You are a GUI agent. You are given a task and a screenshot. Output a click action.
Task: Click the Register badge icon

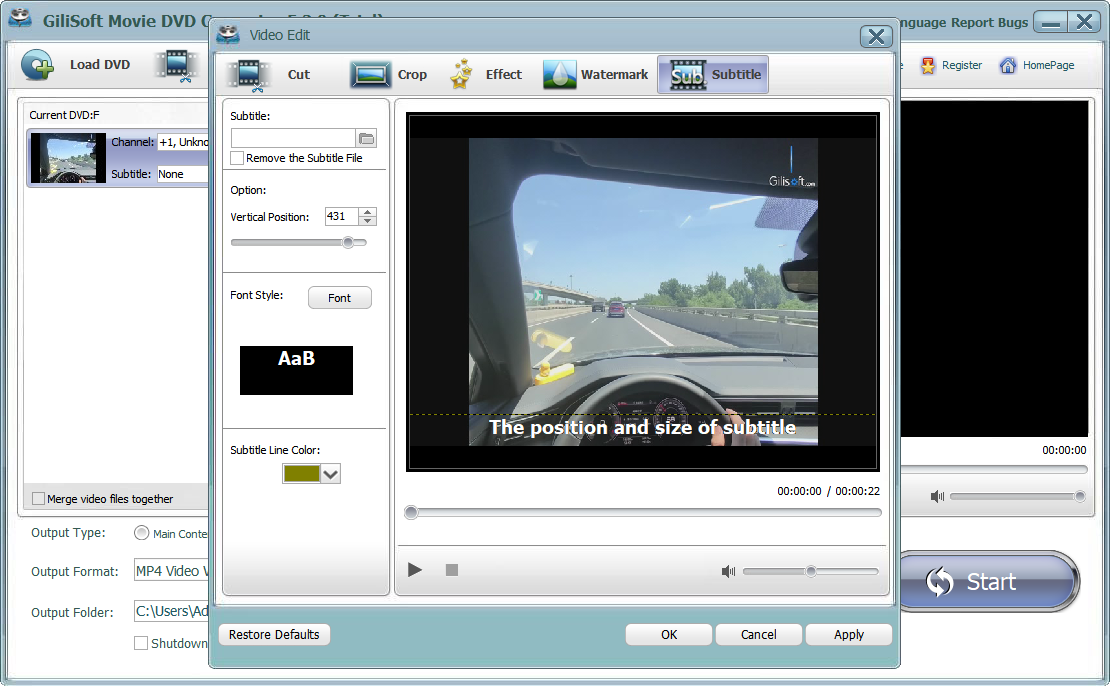(927, 66)
